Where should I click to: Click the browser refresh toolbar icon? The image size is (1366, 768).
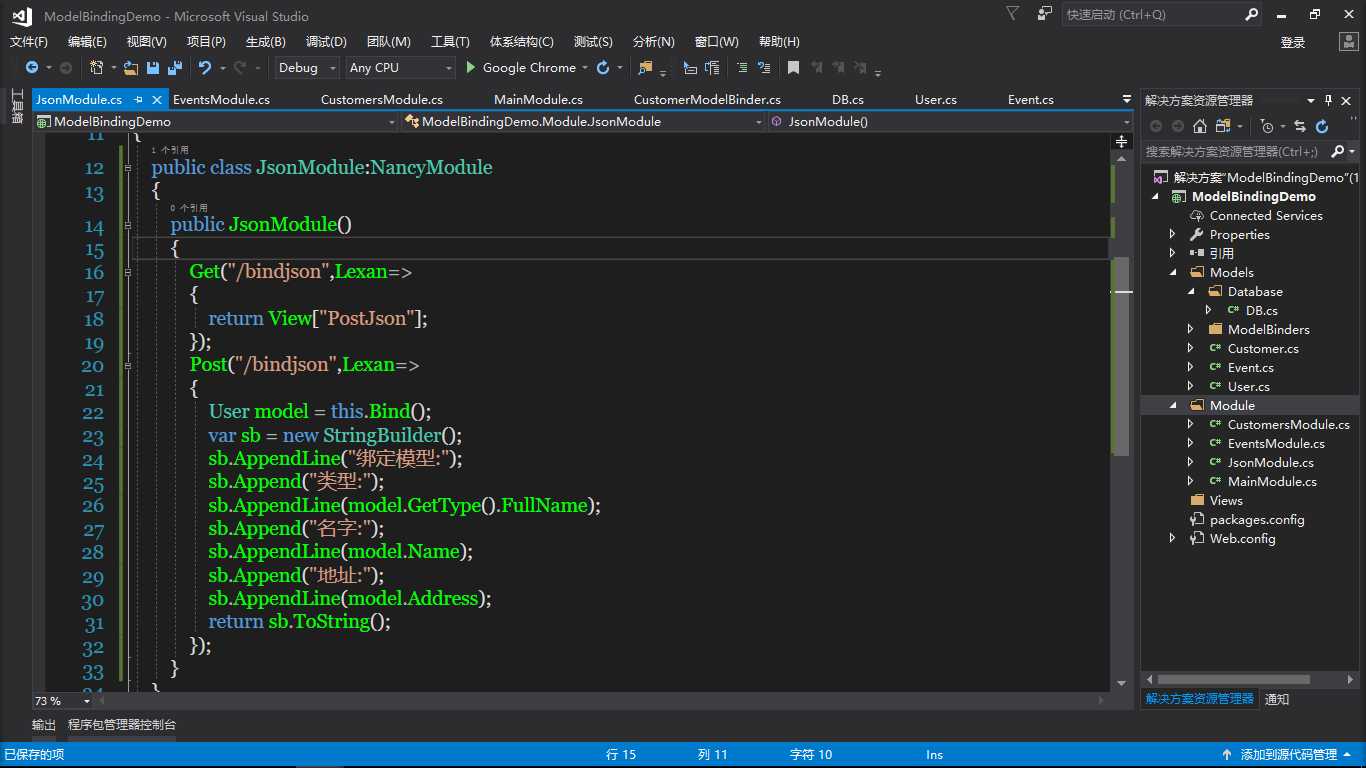pyautogui.click(x=603, y=68)
